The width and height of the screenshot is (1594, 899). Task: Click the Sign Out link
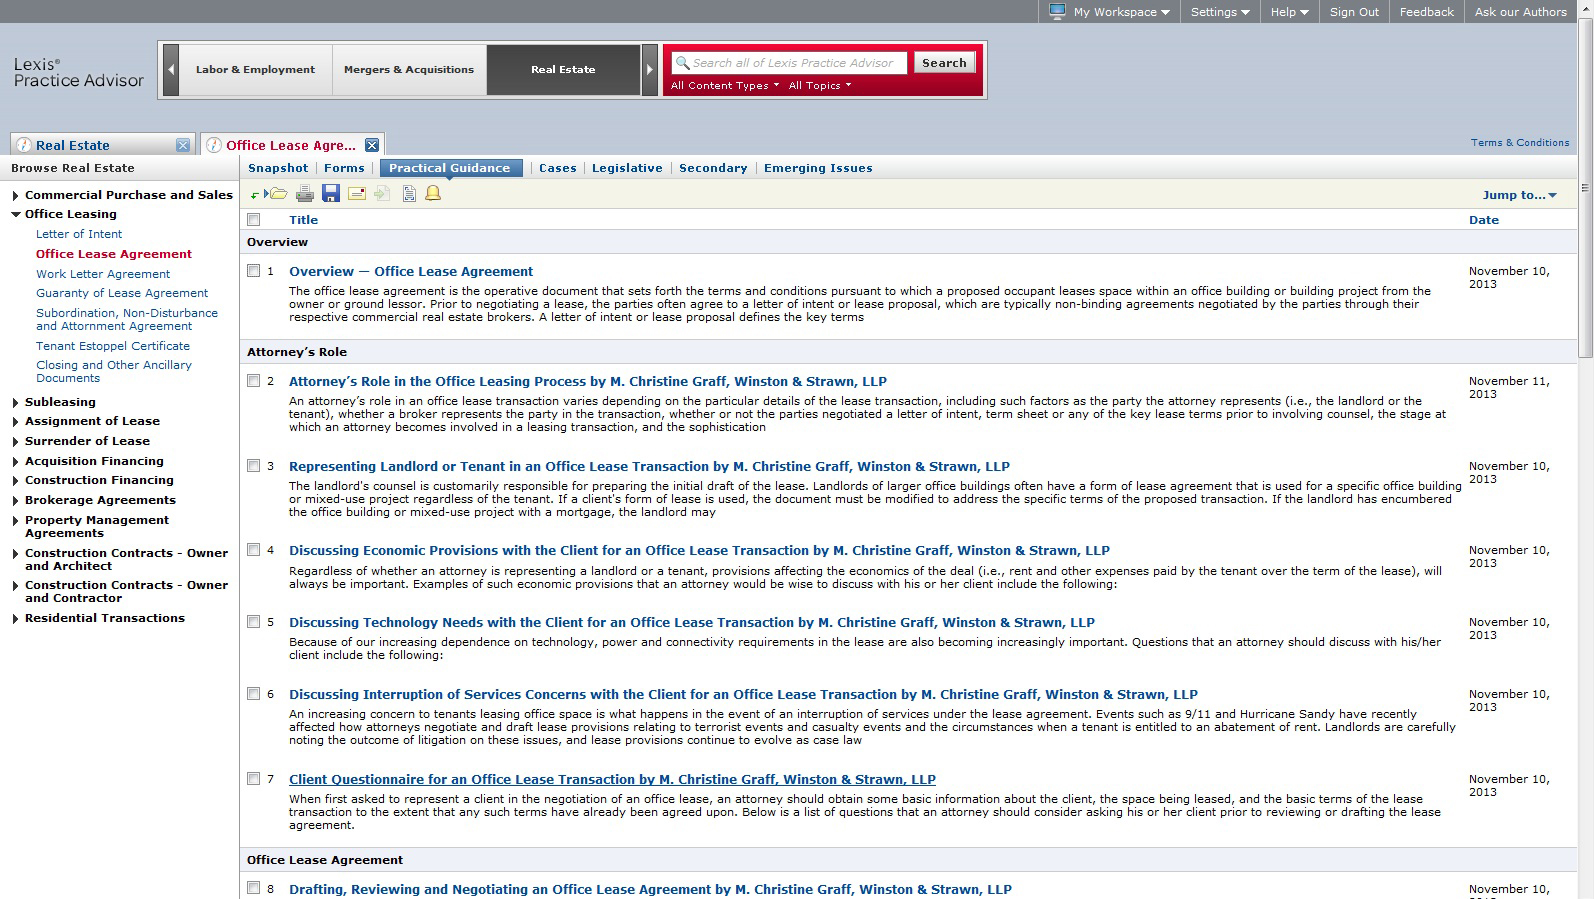[1354, 12]
